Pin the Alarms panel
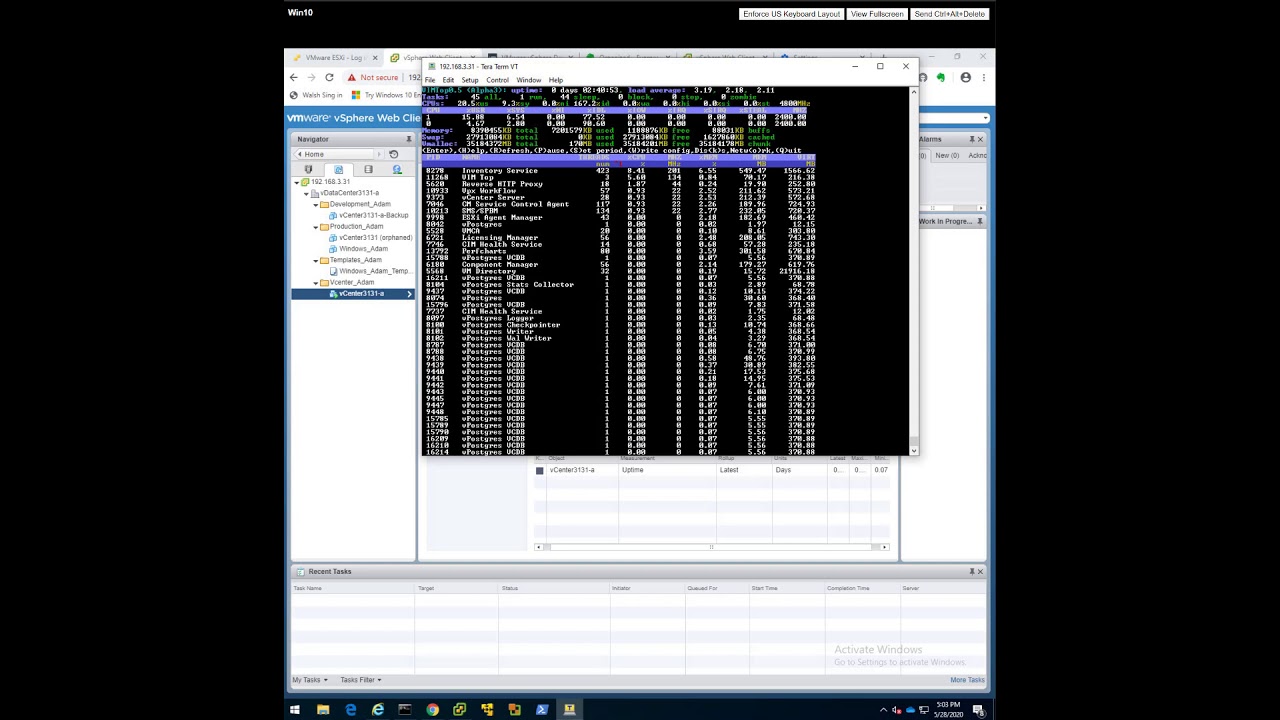 tap(971, 139)
